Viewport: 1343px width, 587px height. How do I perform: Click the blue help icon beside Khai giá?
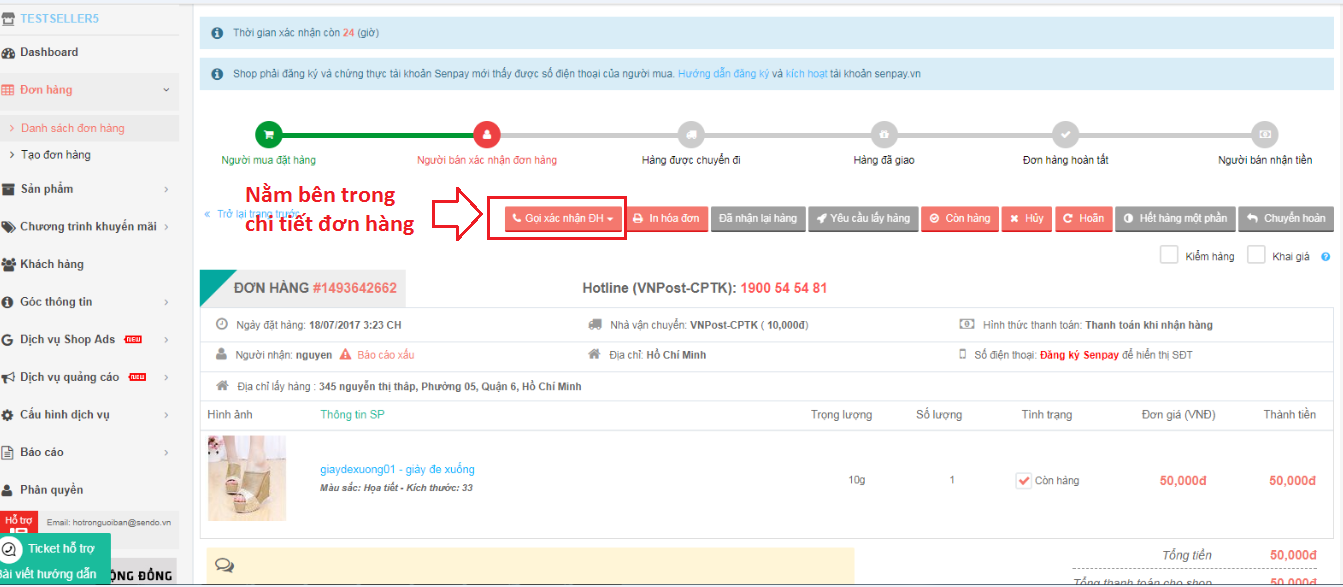tap(1325, 257)
